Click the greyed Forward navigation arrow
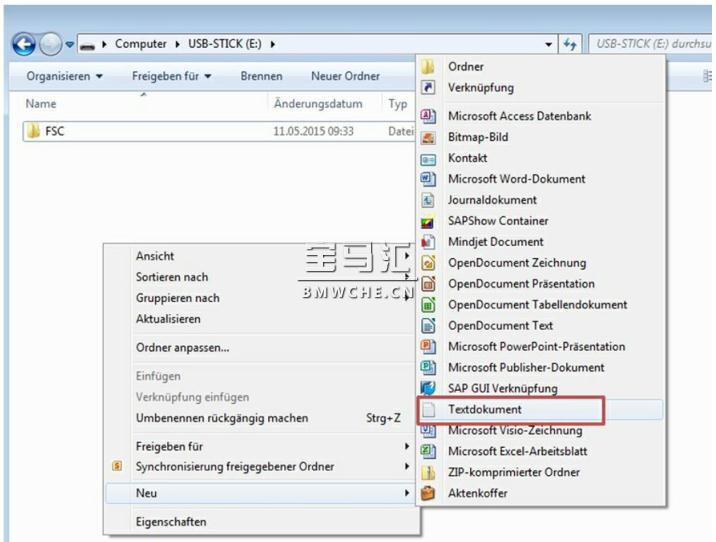 pos(50,44)
